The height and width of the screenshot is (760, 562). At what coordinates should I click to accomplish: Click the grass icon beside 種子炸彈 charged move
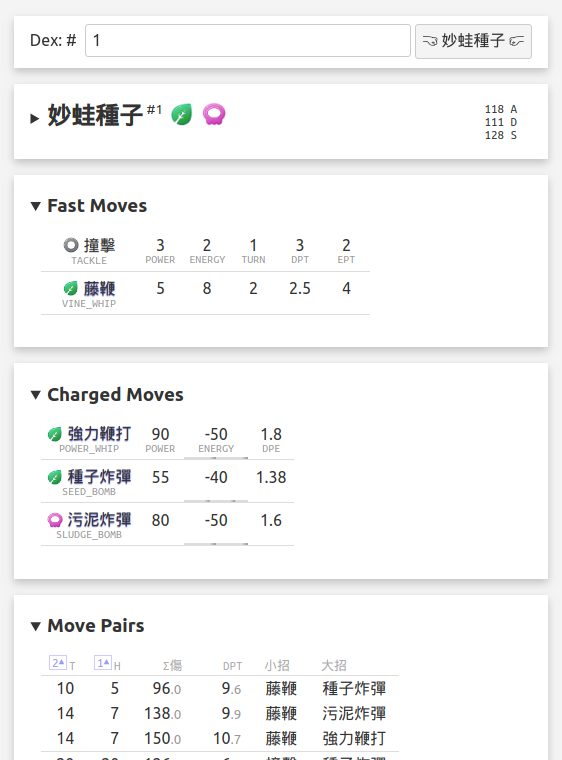pos(55,477)
